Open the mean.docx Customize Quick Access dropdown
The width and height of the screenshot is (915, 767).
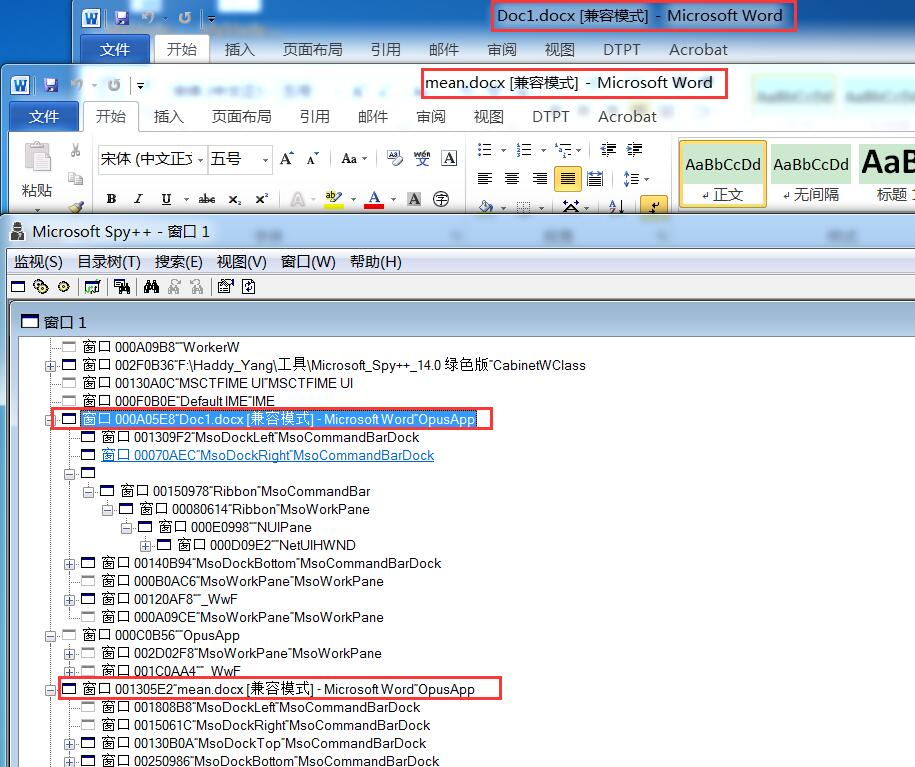[141, 86]
